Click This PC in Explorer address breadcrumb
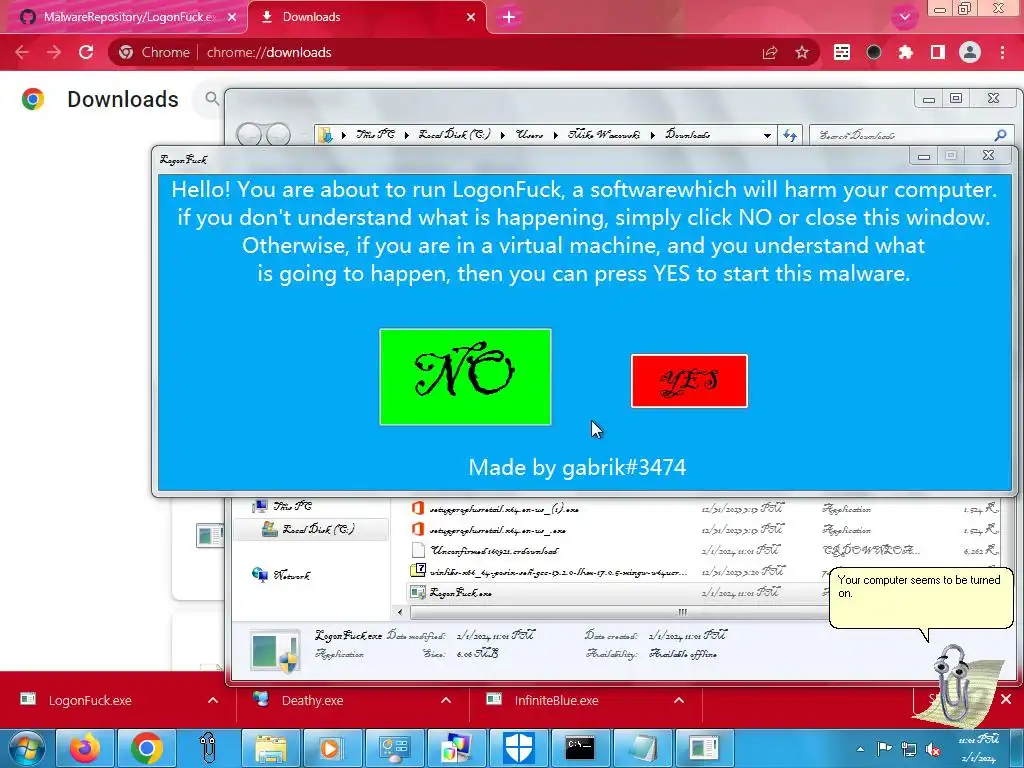The height and width of the screenshot is (768, 1024). [376, 135]
